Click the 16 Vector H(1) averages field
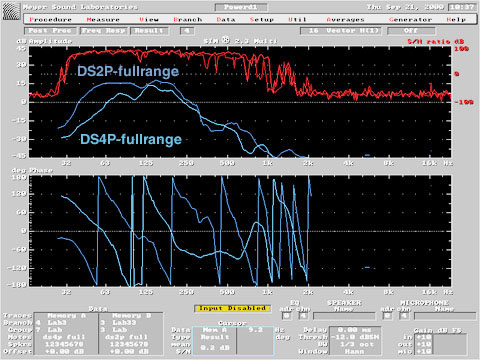Screen dimensions: 480x360 (x=341, y=31)
